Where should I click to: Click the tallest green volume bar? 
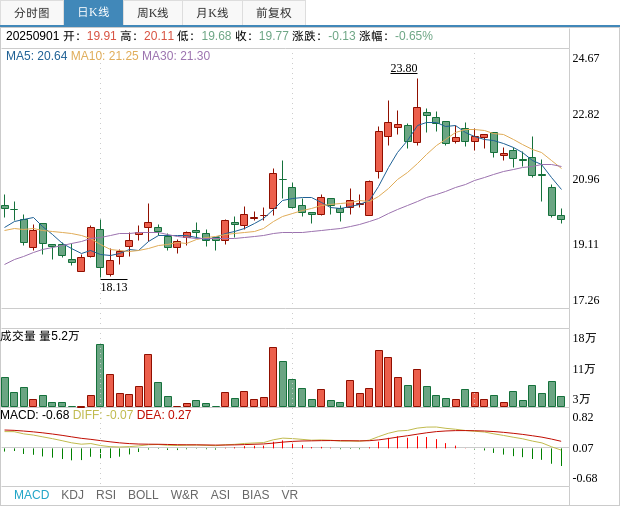point(100,376)
